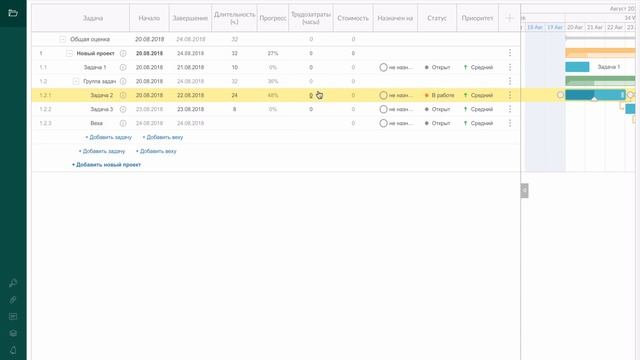Click the Прогресс column header

pyautogui.click(x=273, y=18)
